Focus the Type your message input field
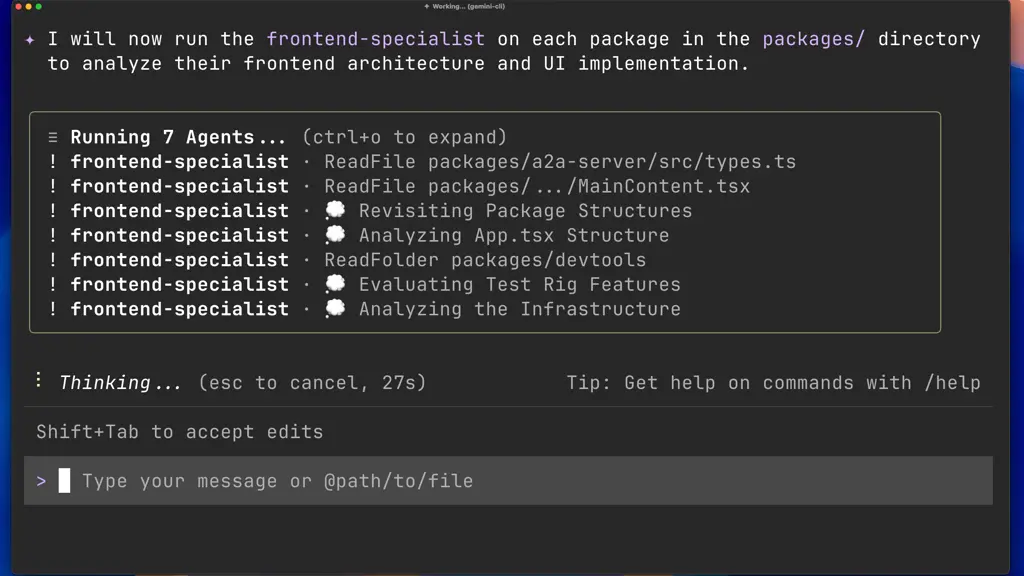This screenshot has height=576, width=1024. click(508, 481)
